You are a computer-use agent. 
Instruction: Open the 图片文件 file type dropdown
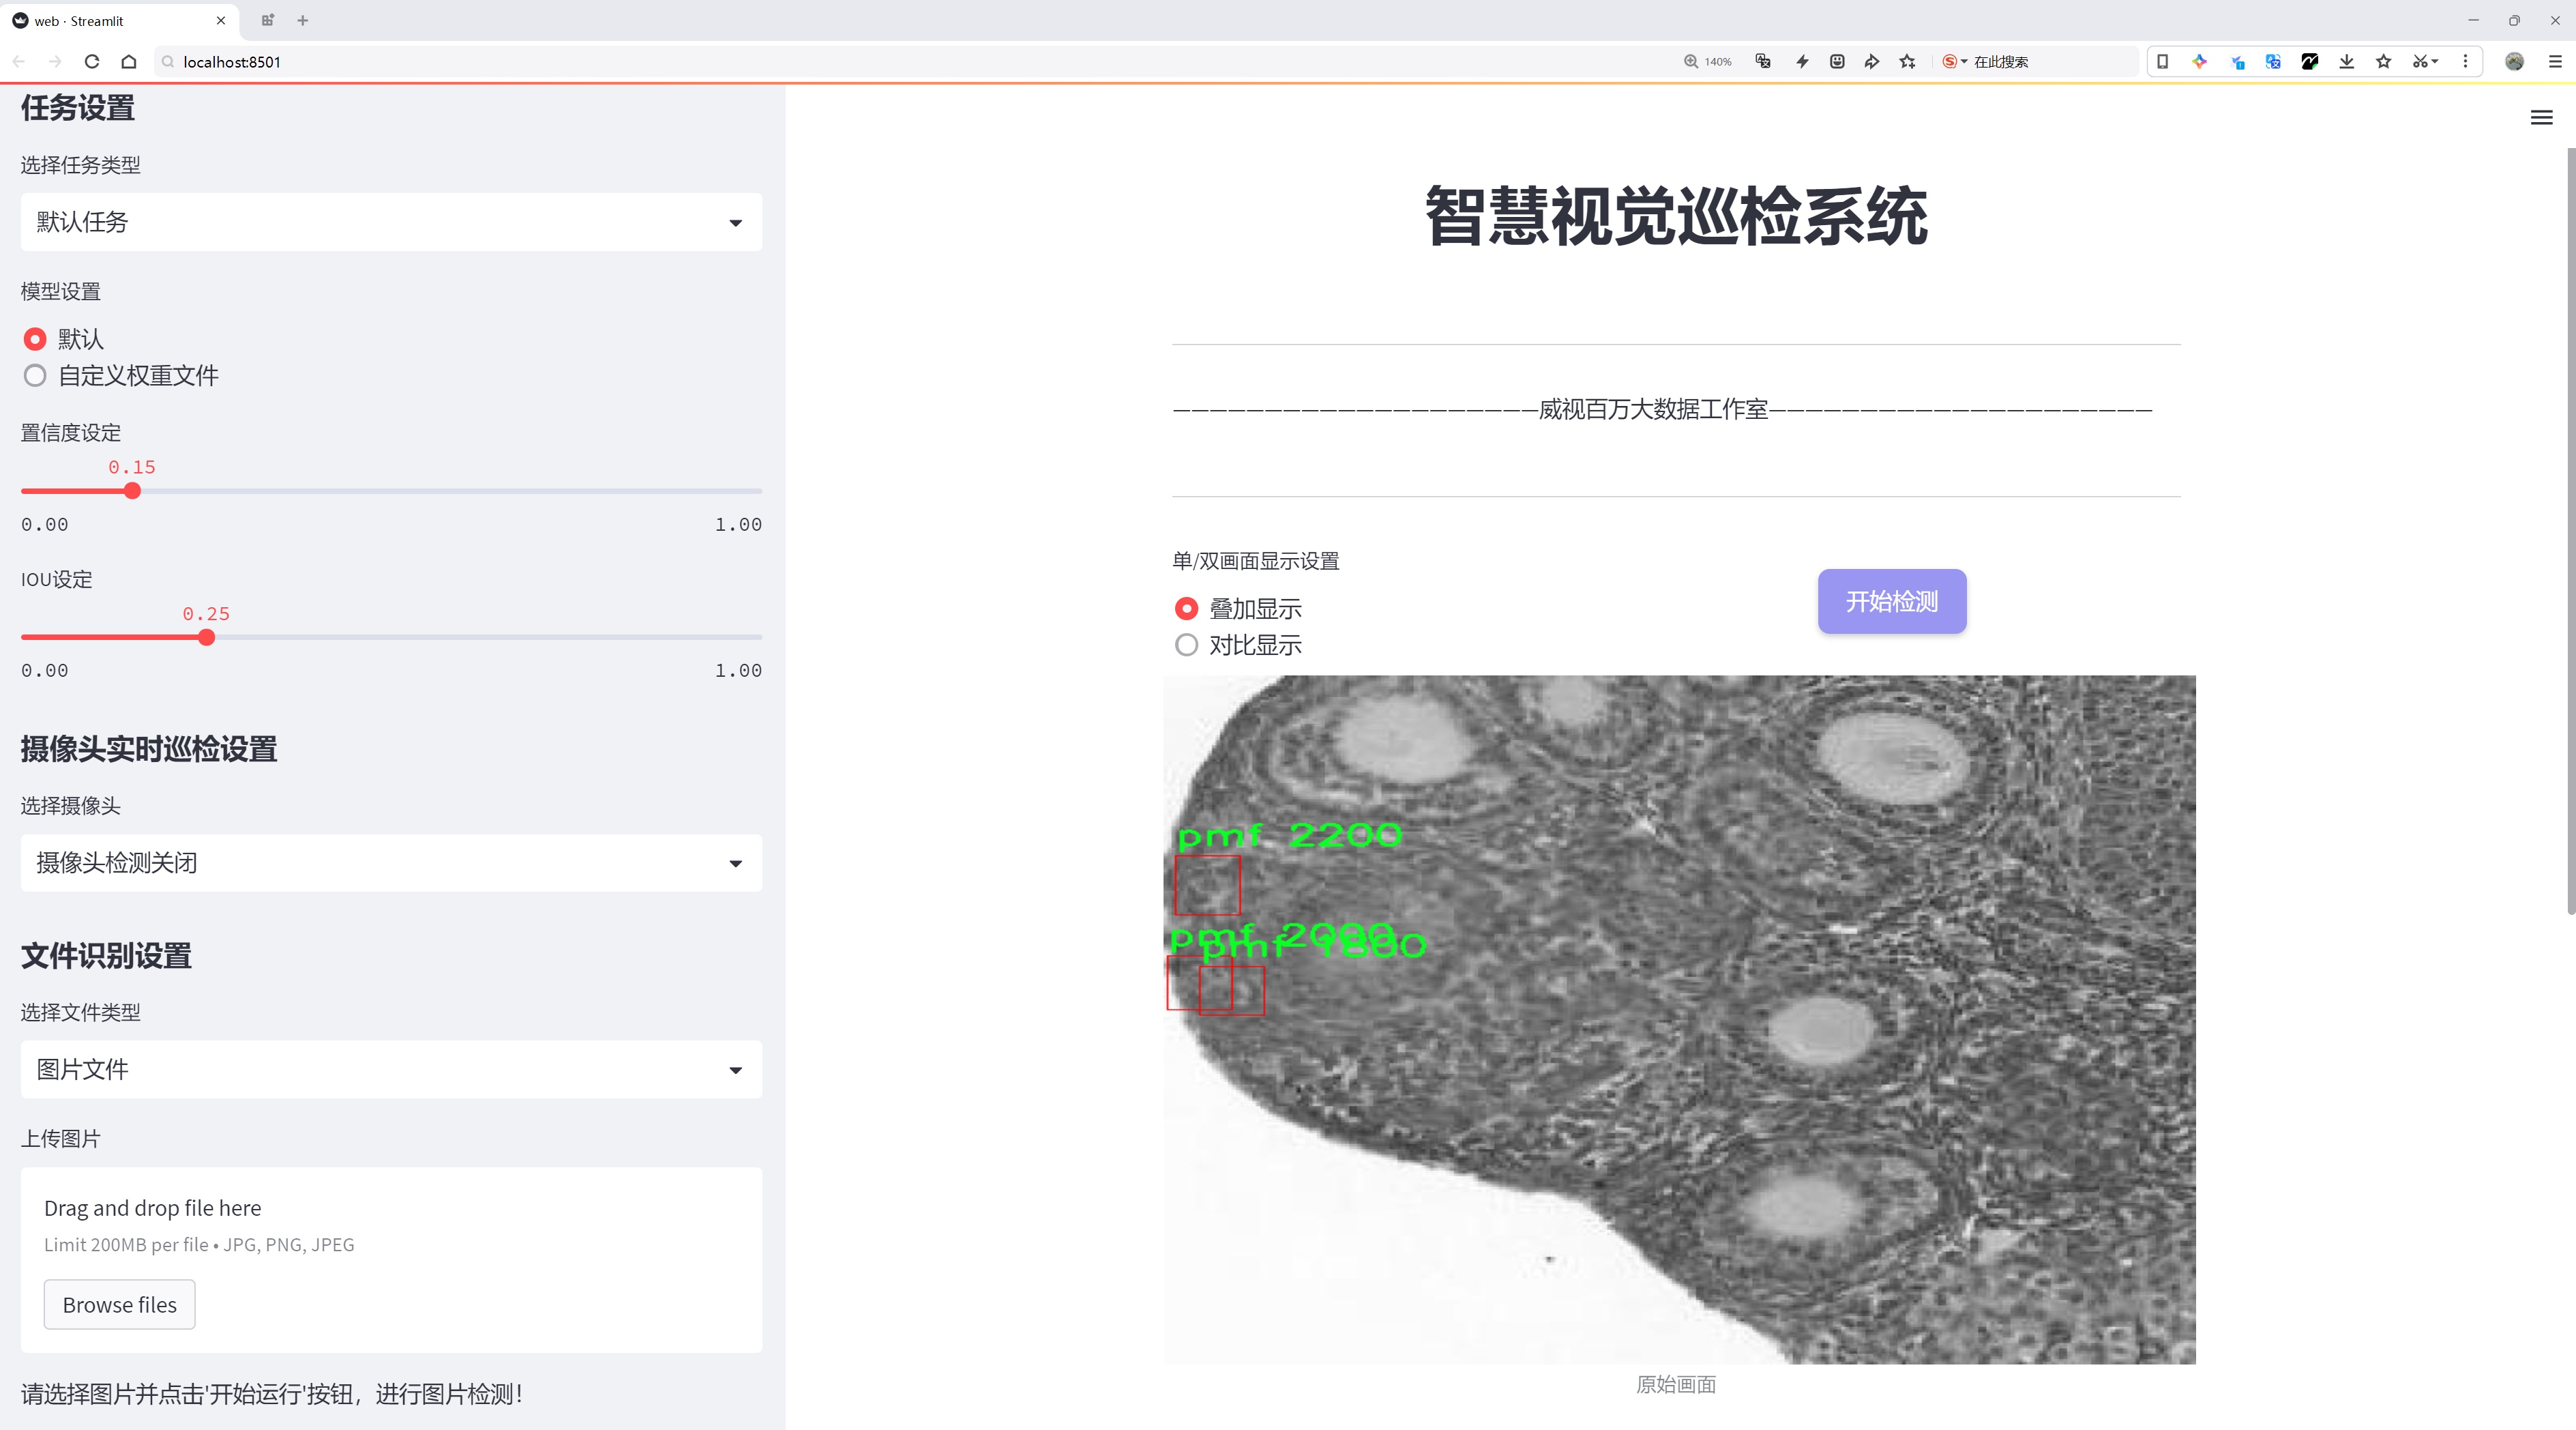pyautogui.click(x=391, y=1069)
